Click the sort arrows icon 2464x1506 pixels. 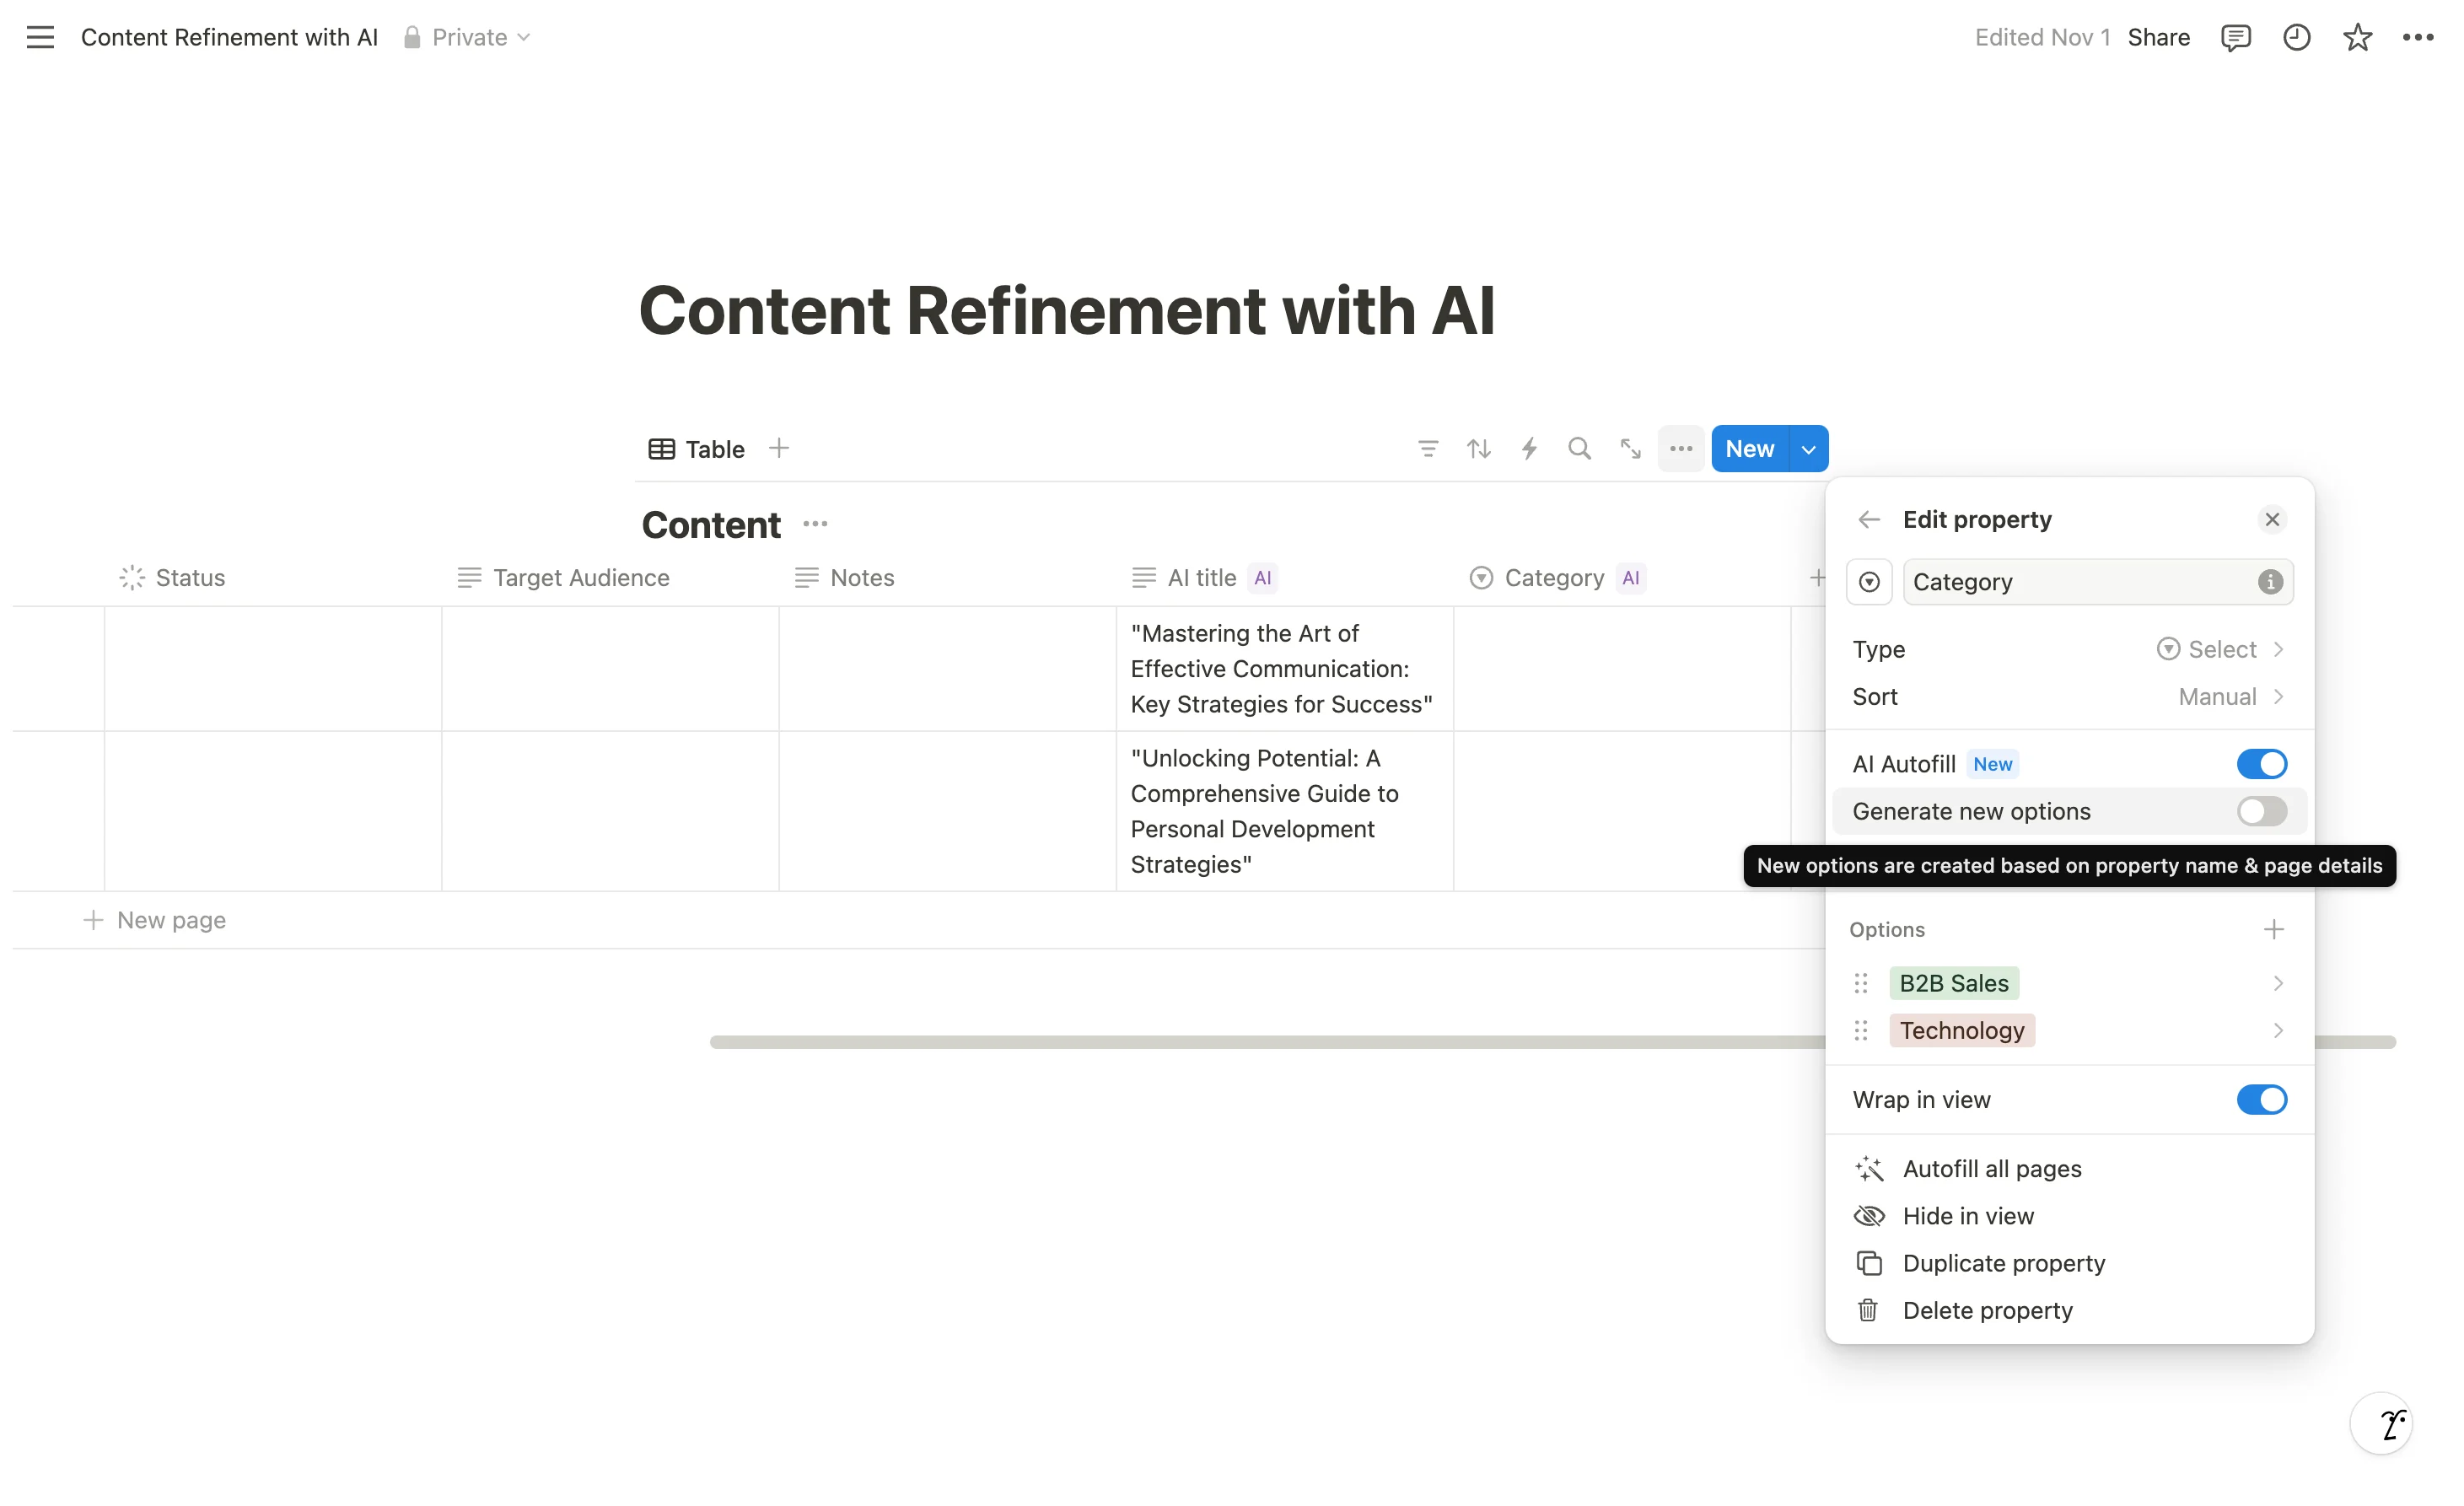click(x=1479, y=449)
